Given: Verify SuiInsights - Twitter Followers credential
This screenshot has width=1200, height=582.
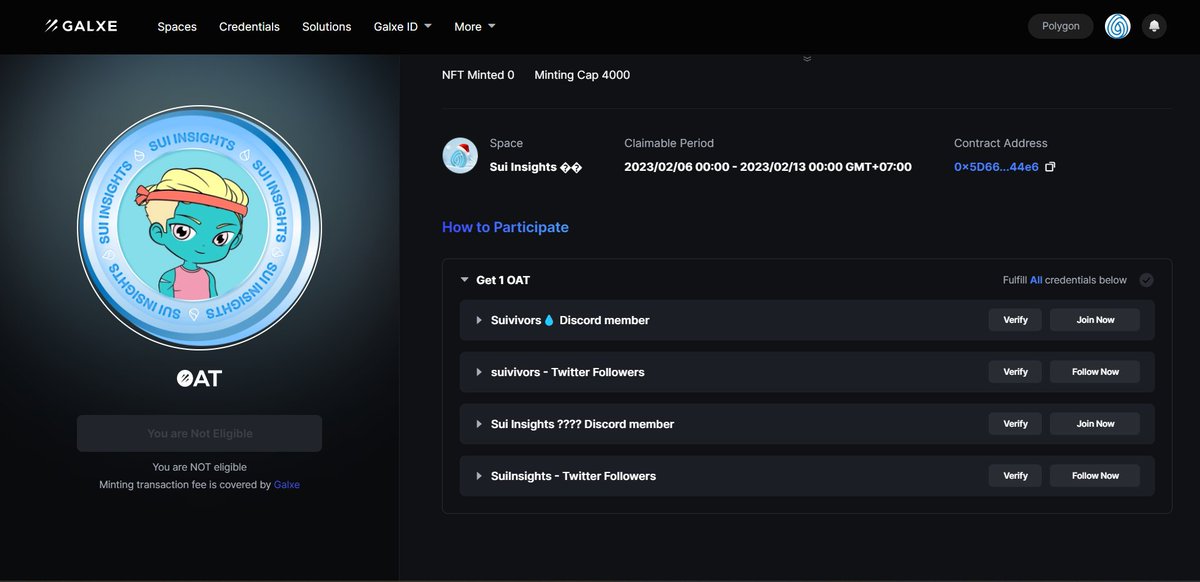Looking at the screenshot, I should click(x=1015, y=476).
